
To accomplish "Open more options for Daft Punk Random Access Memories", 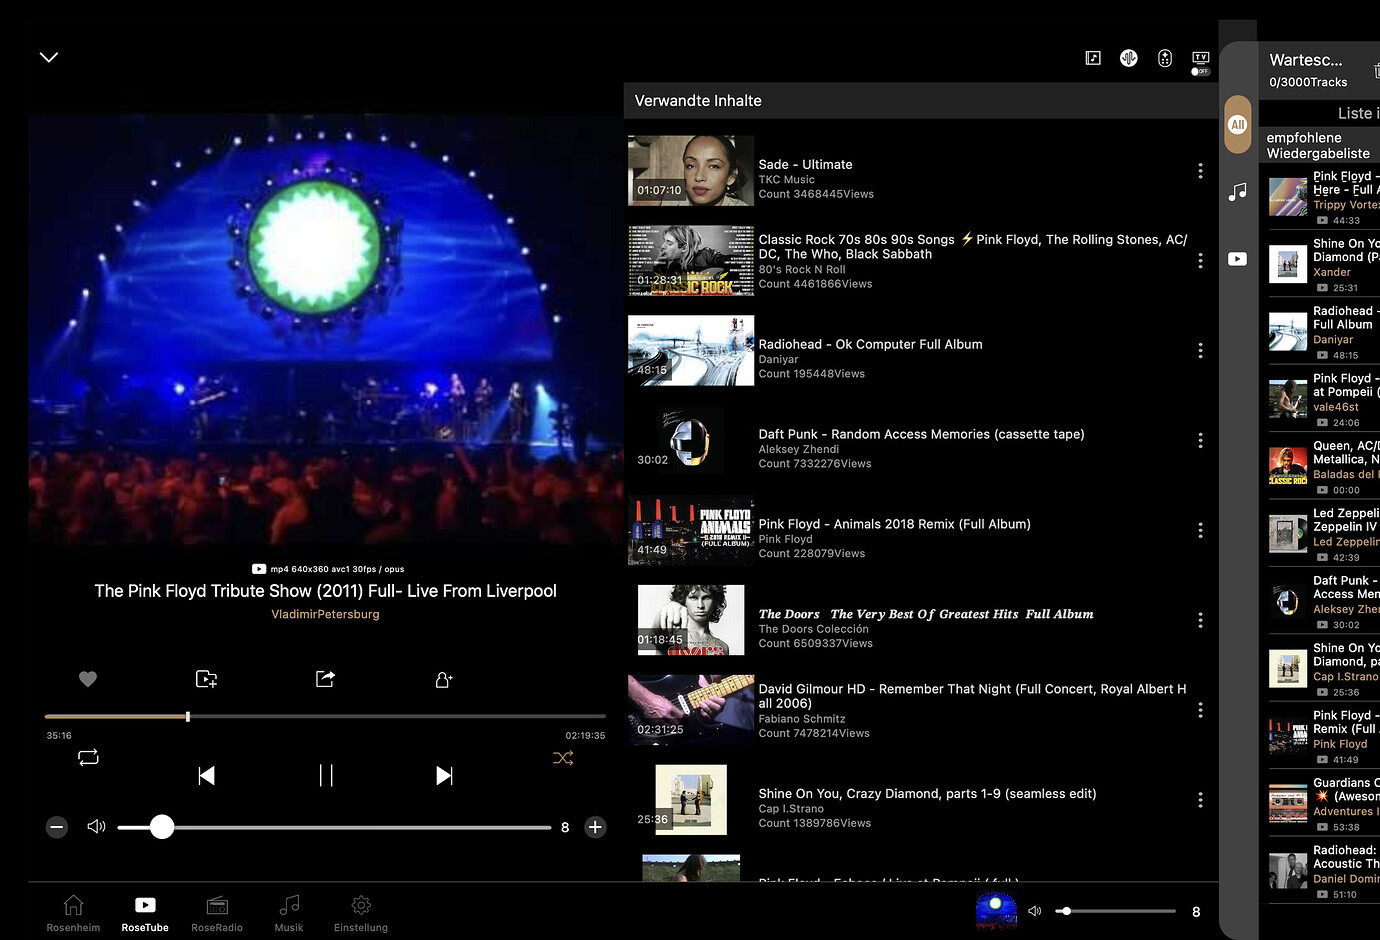I will tap(1200, 441).
